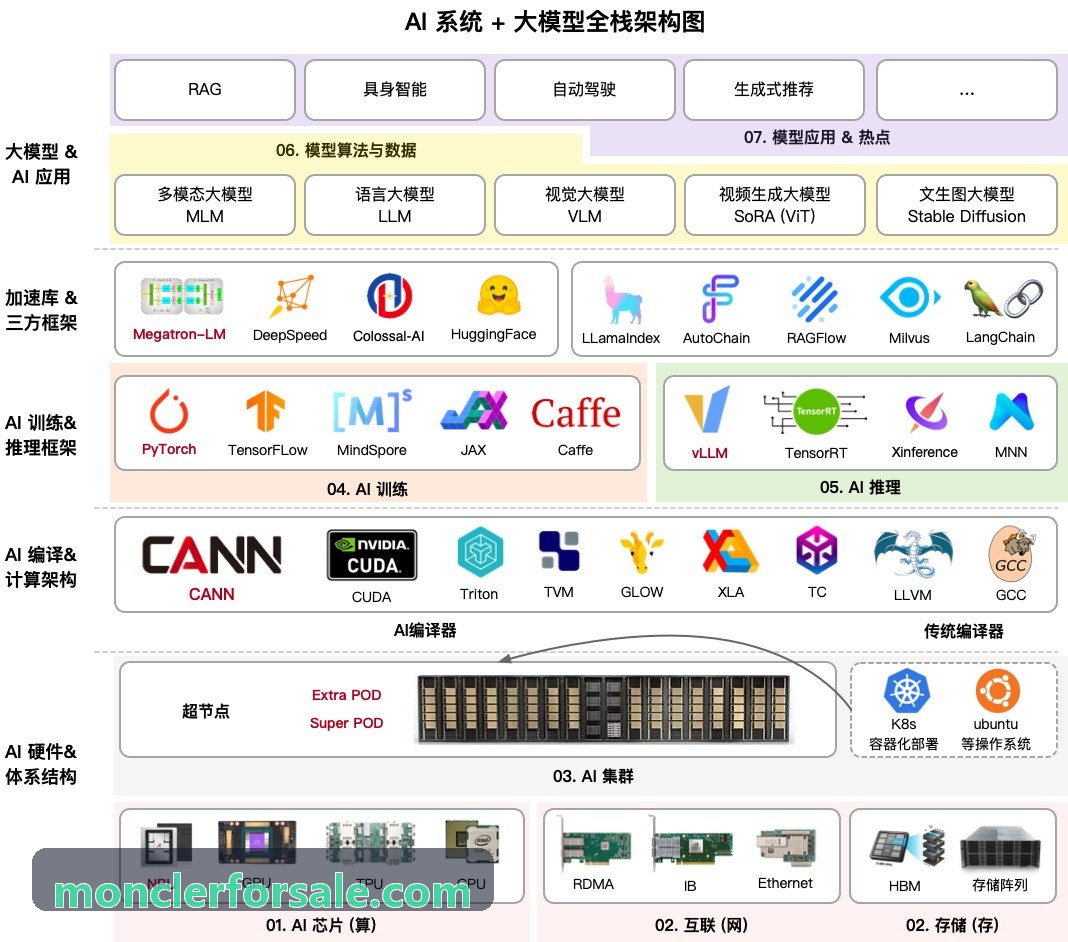Click the "04. AI 训练" label
This screenshot has height=942, width=1068.
pos(367,489)
